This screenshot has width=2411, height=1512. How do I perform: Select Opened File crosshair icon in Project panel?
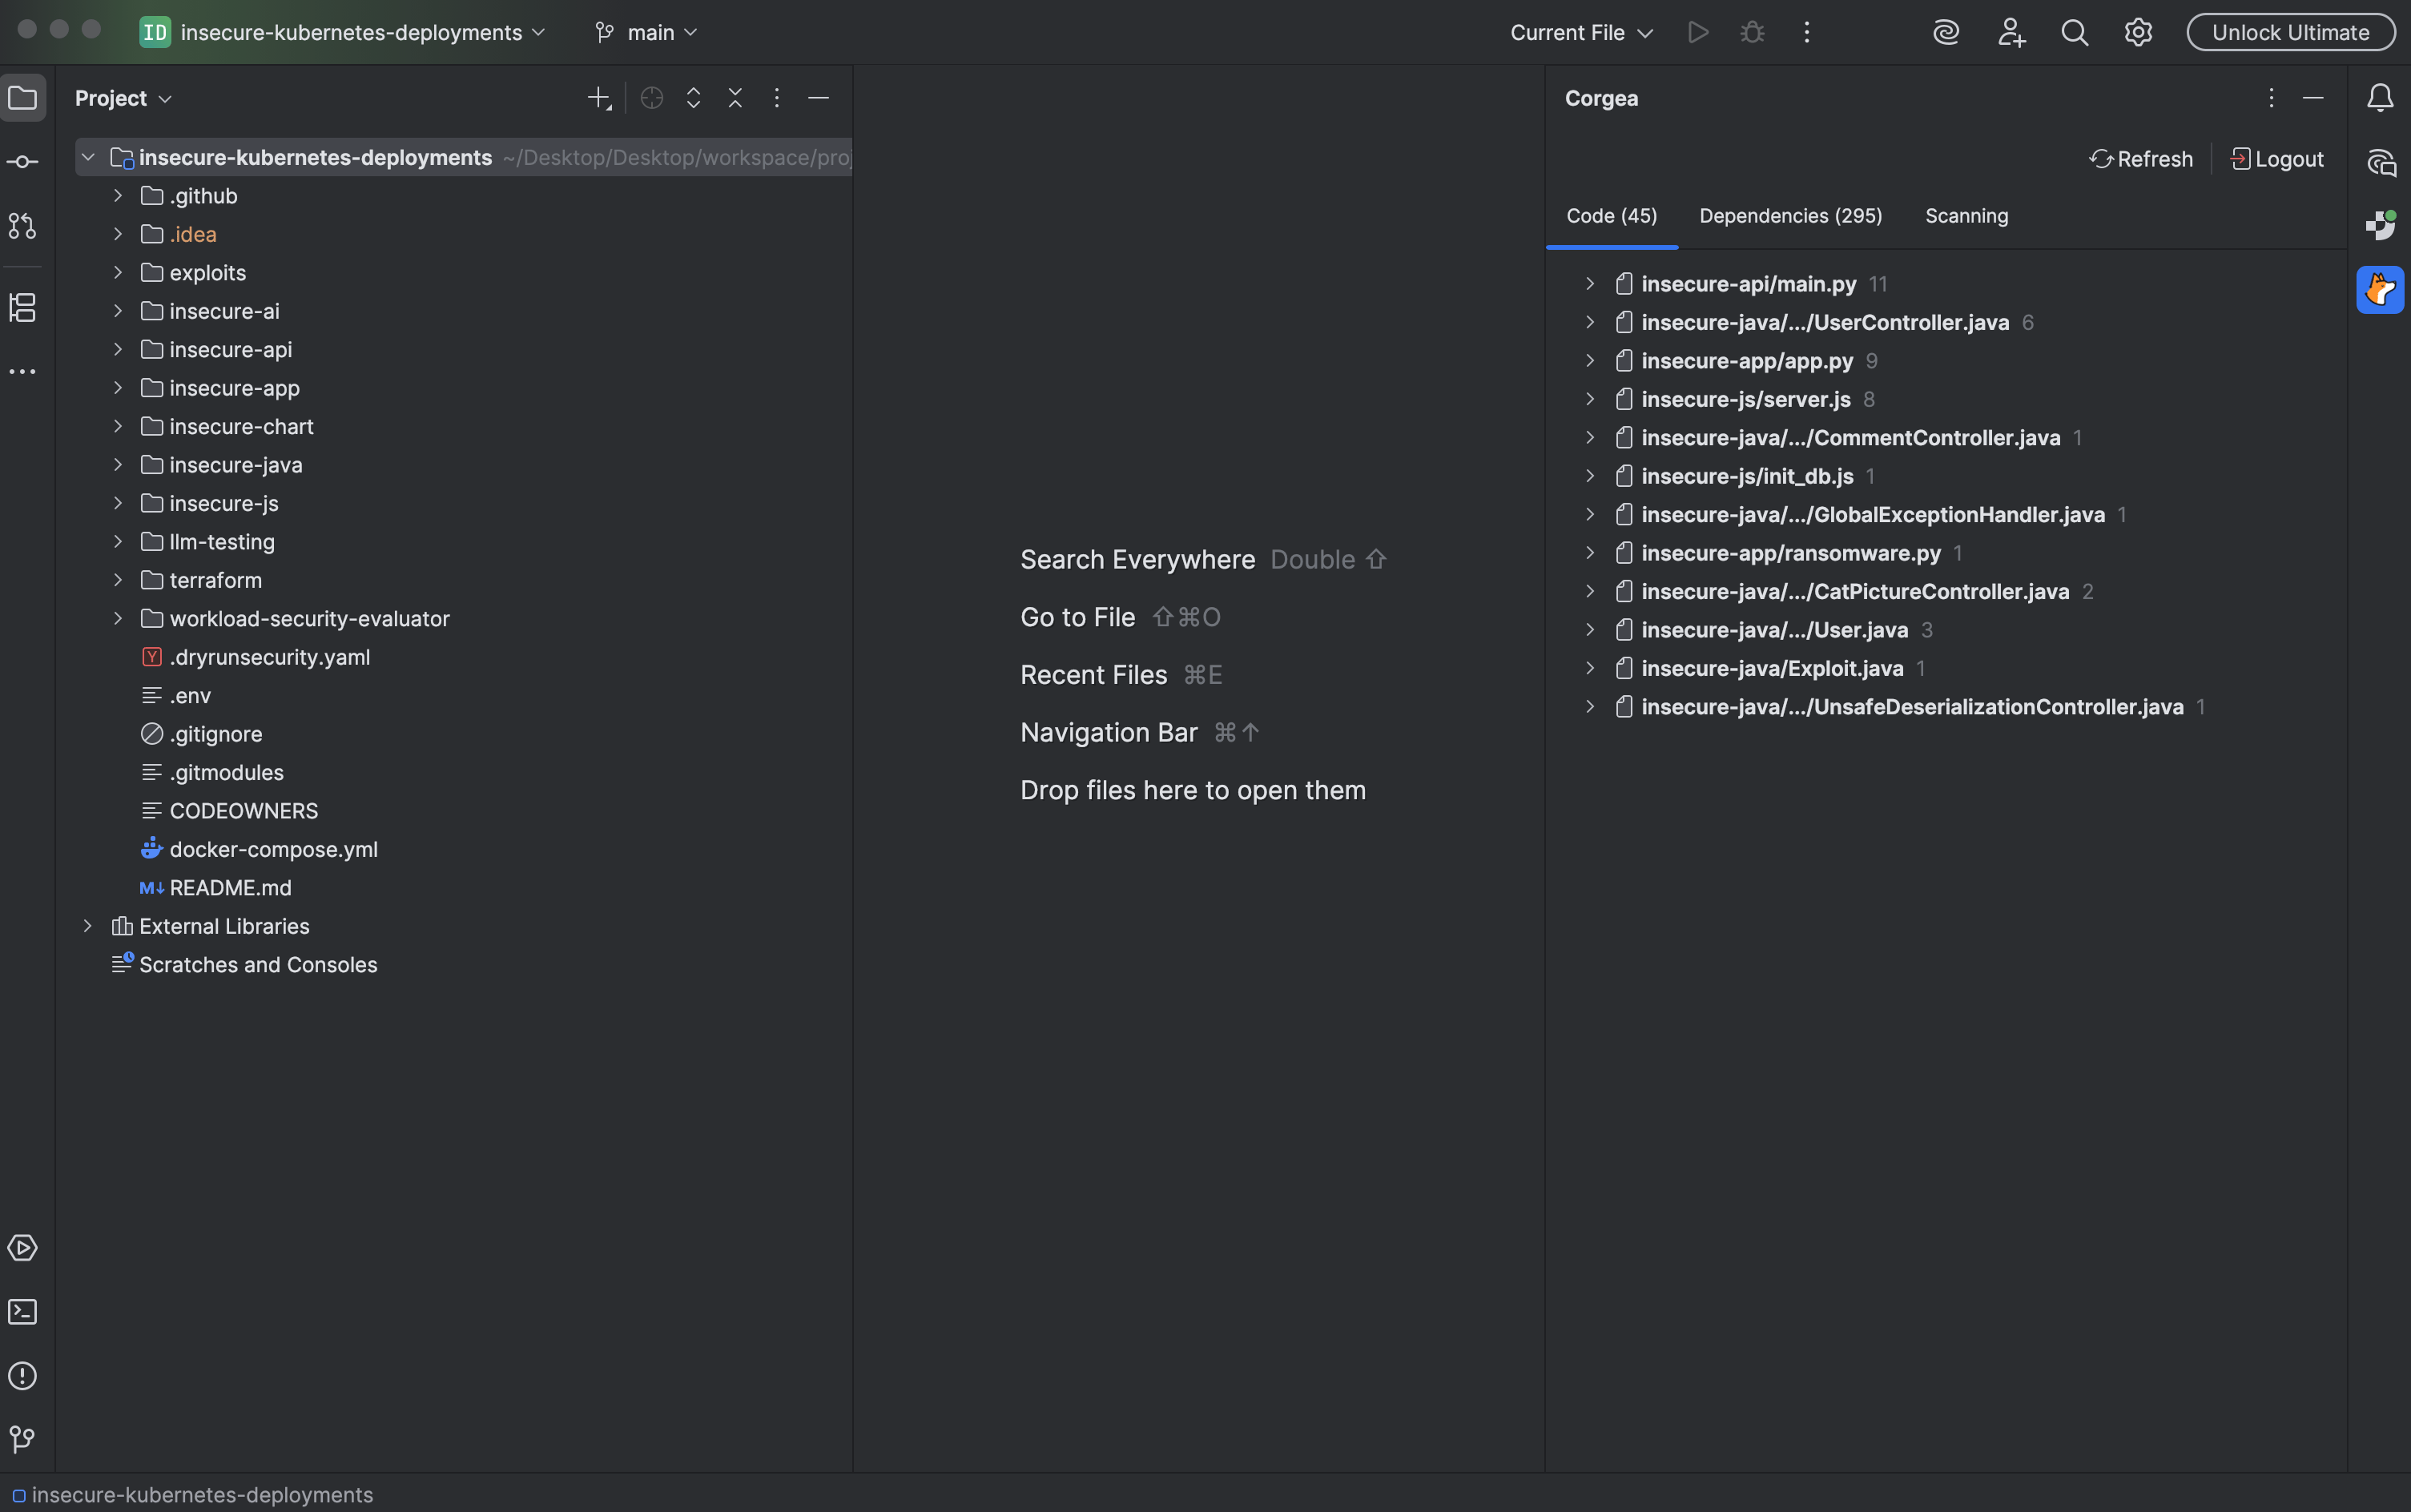coord(652,98)
